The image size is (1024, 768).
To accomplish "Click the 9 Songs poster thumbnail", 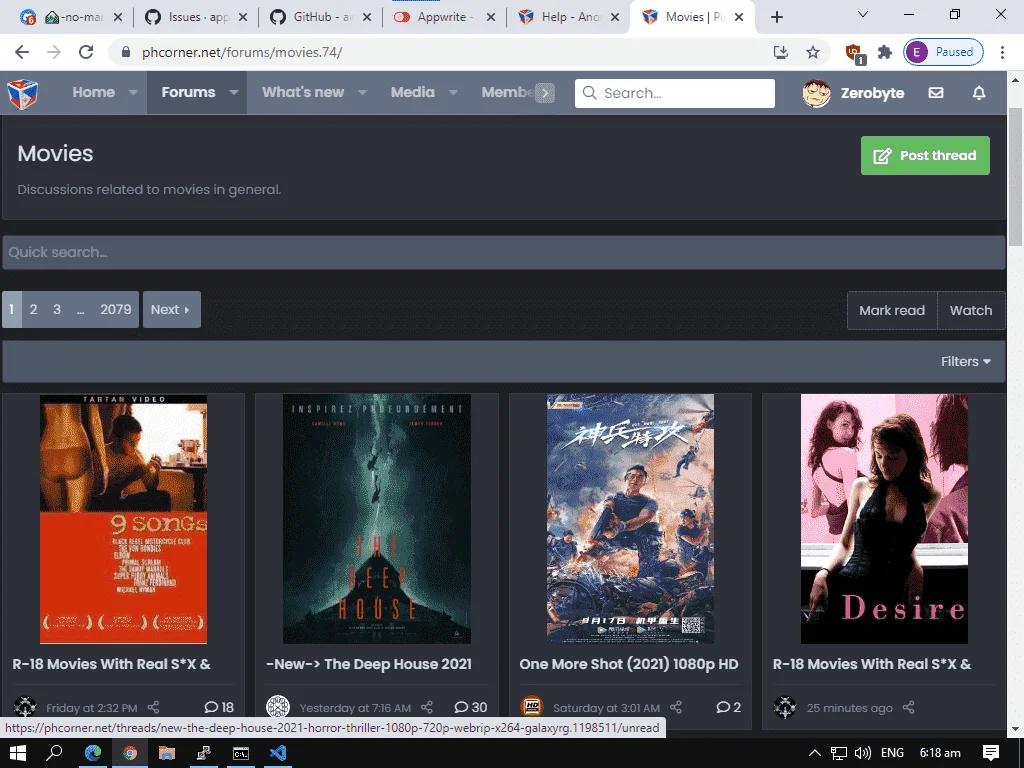I will point(123,519).
